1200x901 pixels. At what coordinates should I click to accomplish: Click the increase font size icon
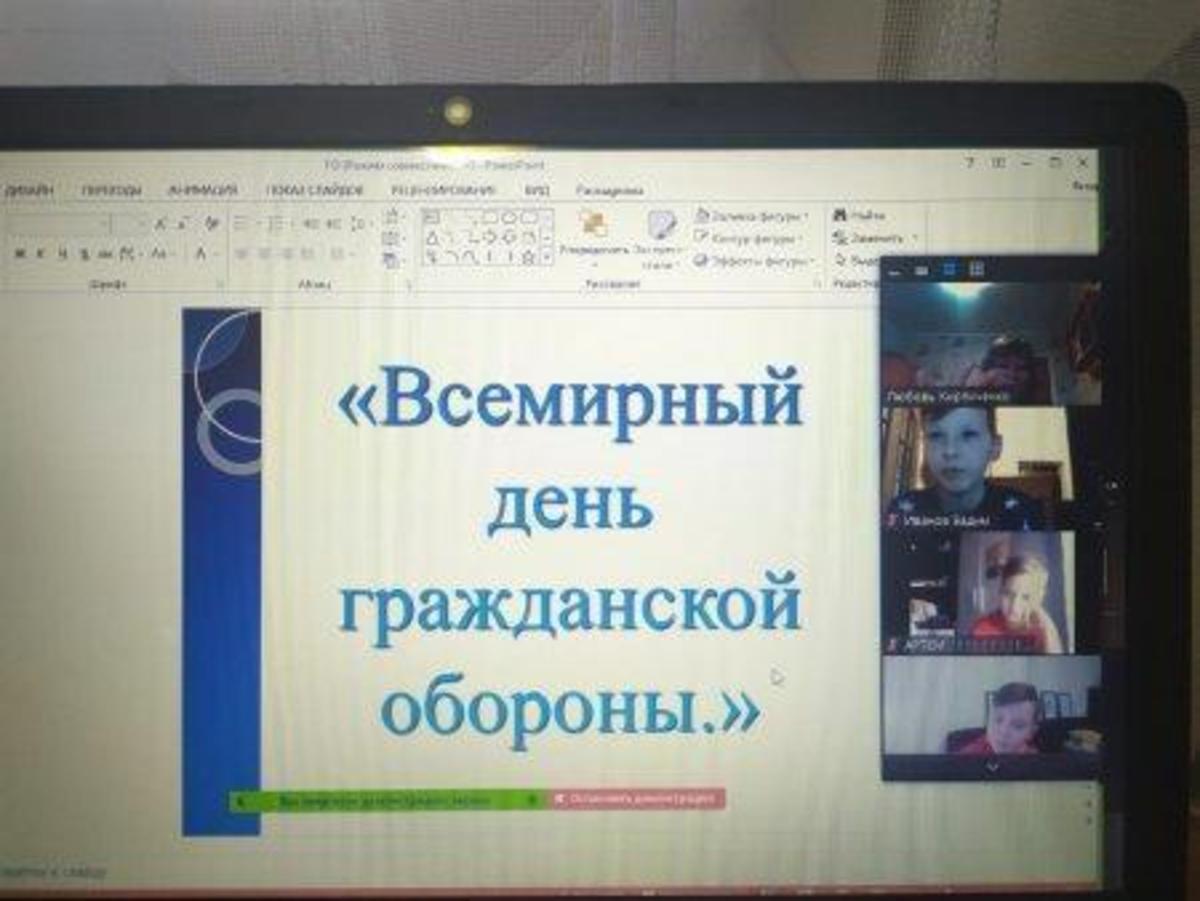(x=160, y=223)
